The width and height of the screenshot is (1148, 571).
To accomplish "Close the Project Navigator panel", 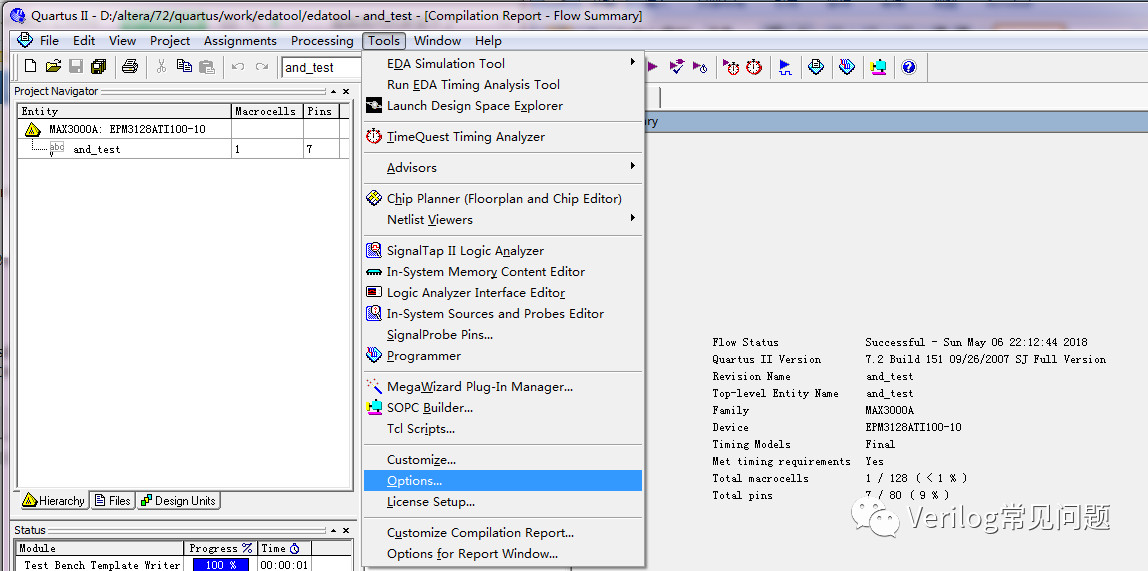I will (x=346, y=92).
